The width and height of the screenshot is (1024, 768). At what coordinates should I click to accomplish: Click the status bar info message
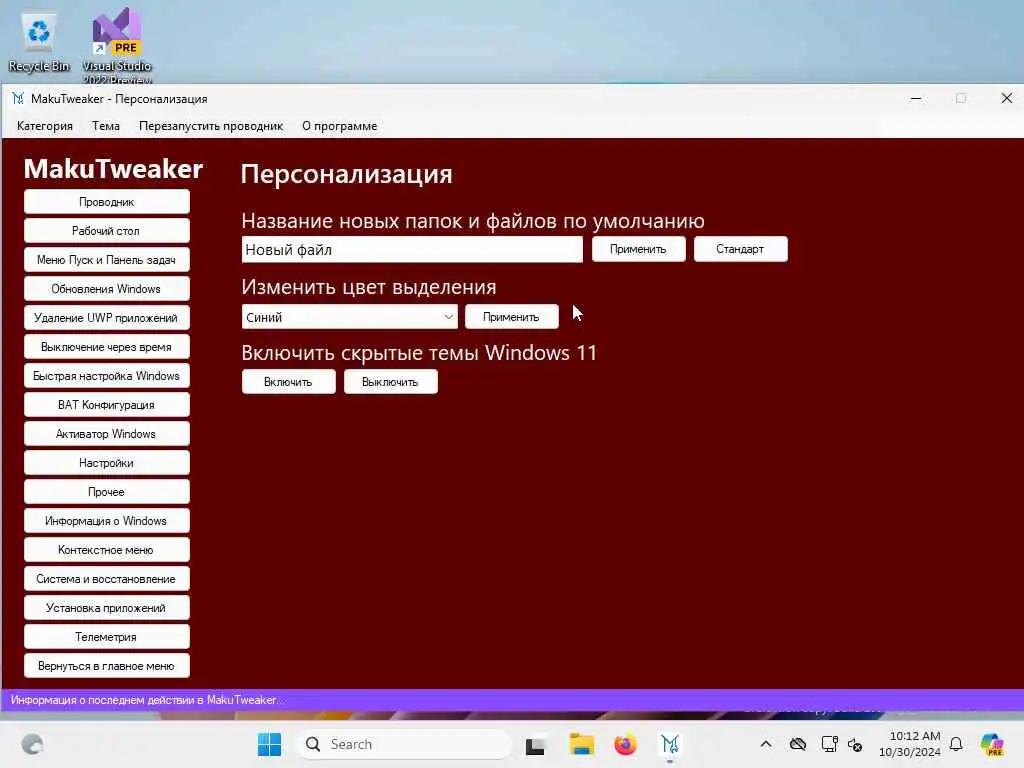(x=148, y=700)
